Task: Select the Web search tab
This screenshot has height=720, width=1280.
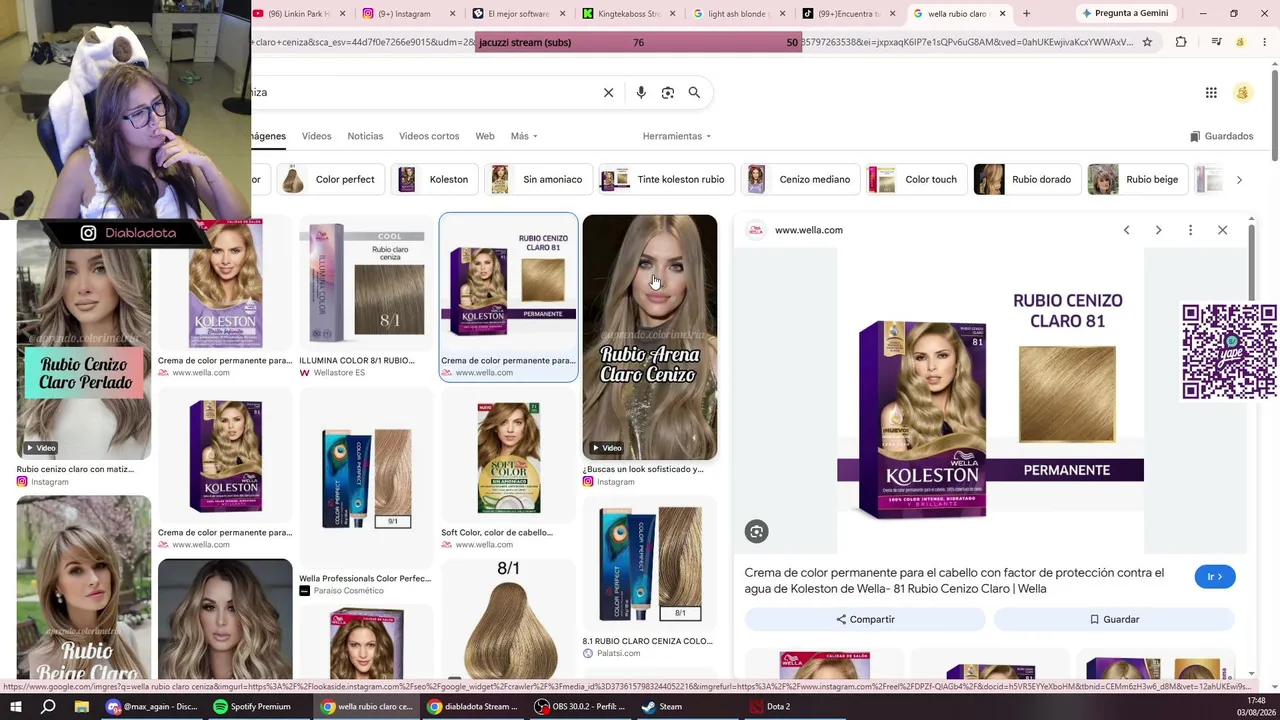Action: coord(485,136)
